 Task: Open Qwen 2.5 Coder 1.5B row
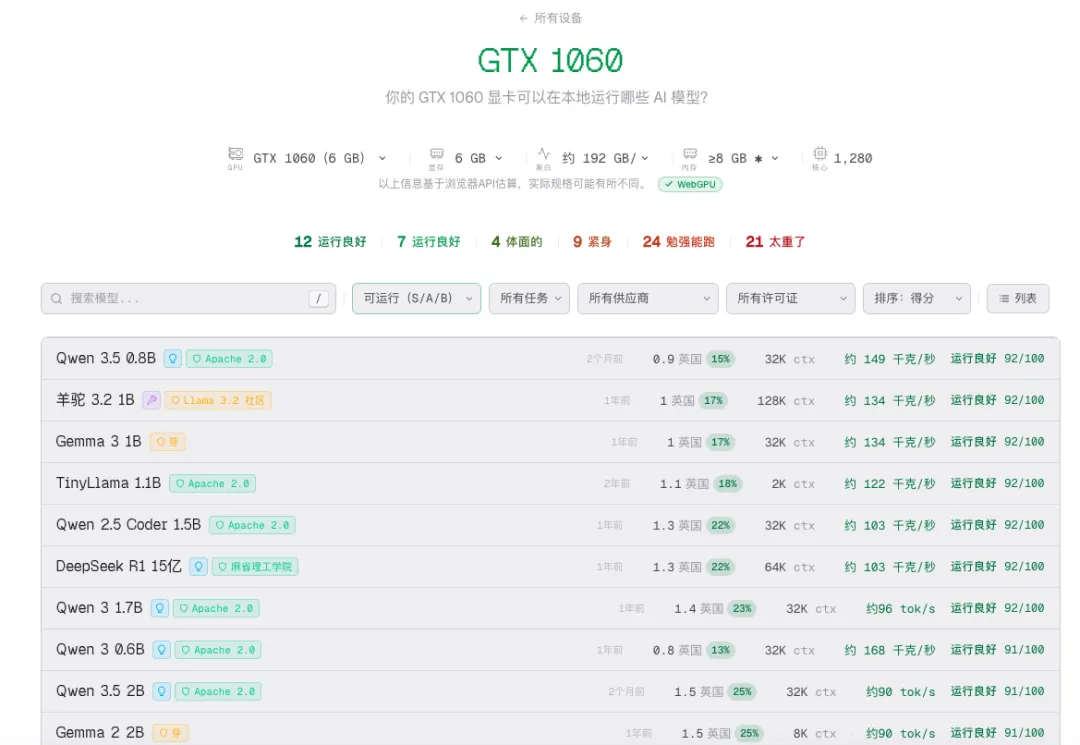(550, 525)
